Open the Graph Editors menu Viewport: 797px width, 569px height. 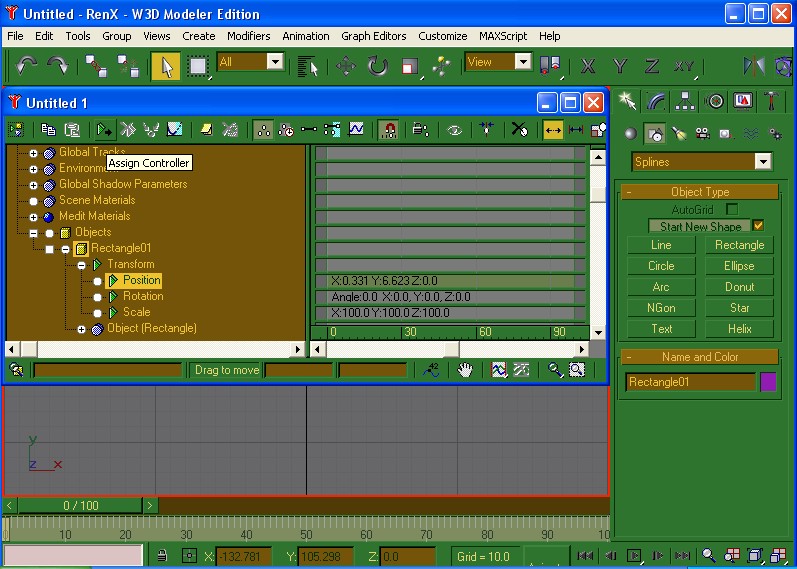pyautogui.click(x=374, y=36)
